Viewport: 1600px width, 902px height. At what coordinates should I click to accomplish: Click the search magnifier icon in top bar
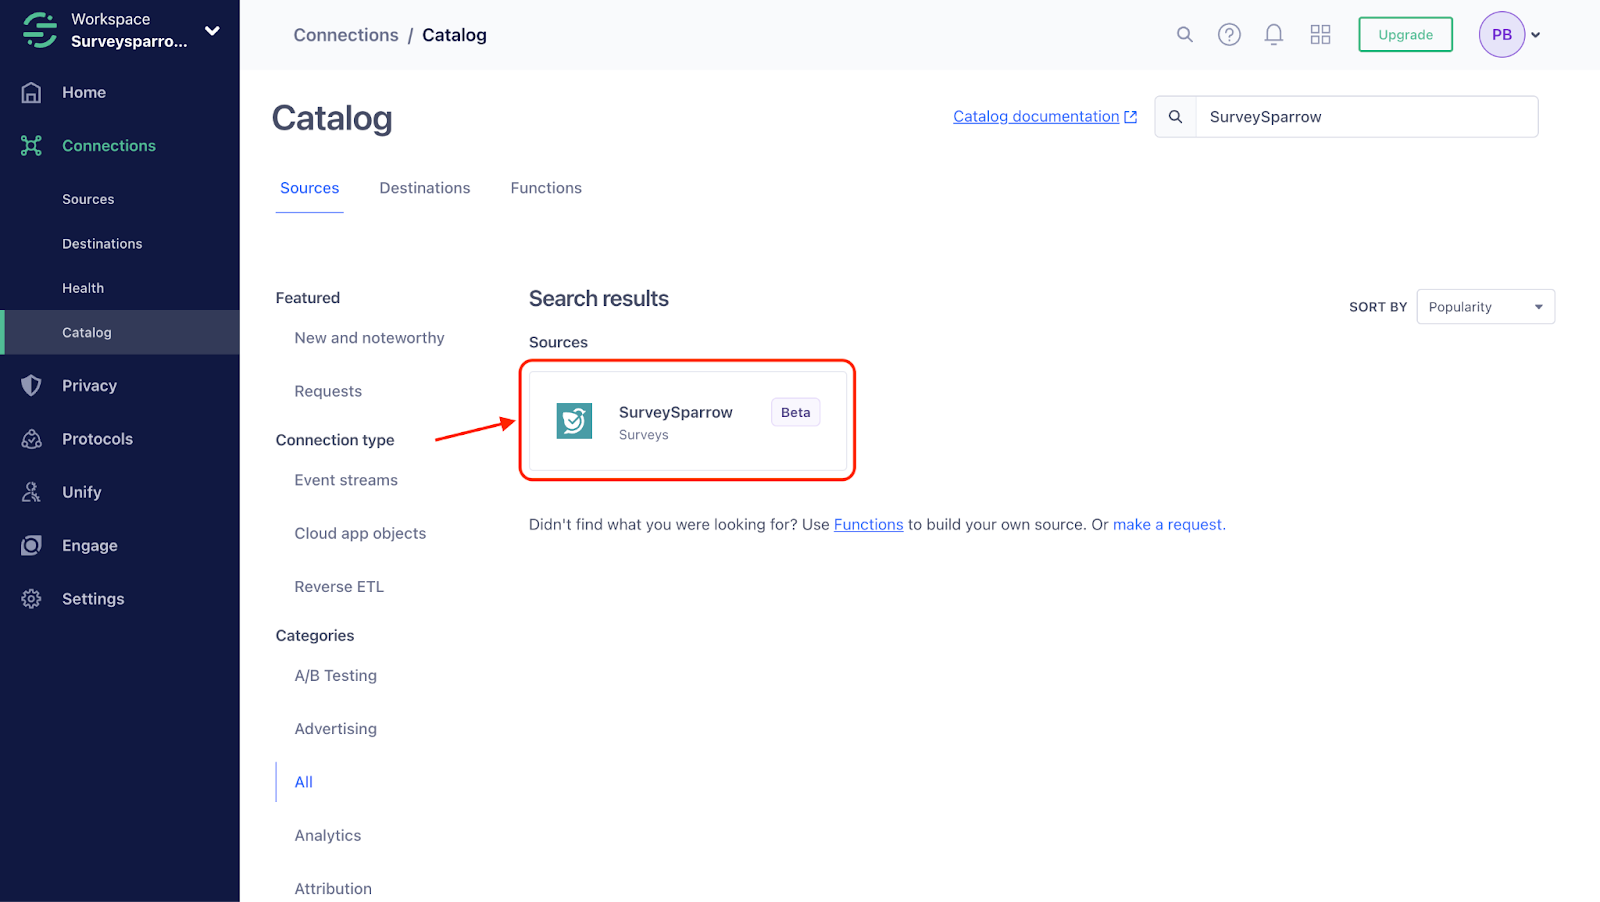click(x=1184, y=35)
